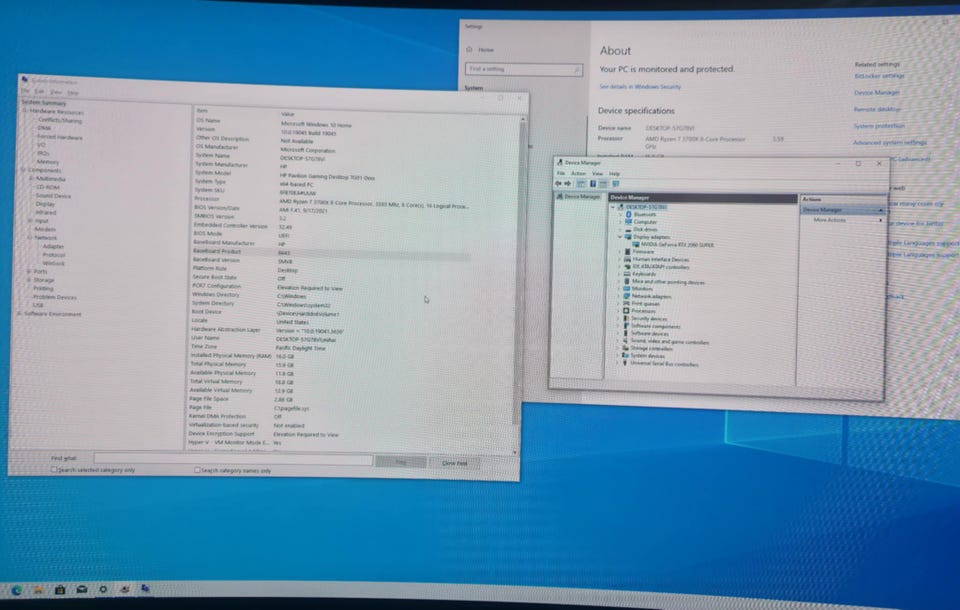Click the System protection link
Screen dimensions: 960x610
pyautogui.click(x=879, y=126)
